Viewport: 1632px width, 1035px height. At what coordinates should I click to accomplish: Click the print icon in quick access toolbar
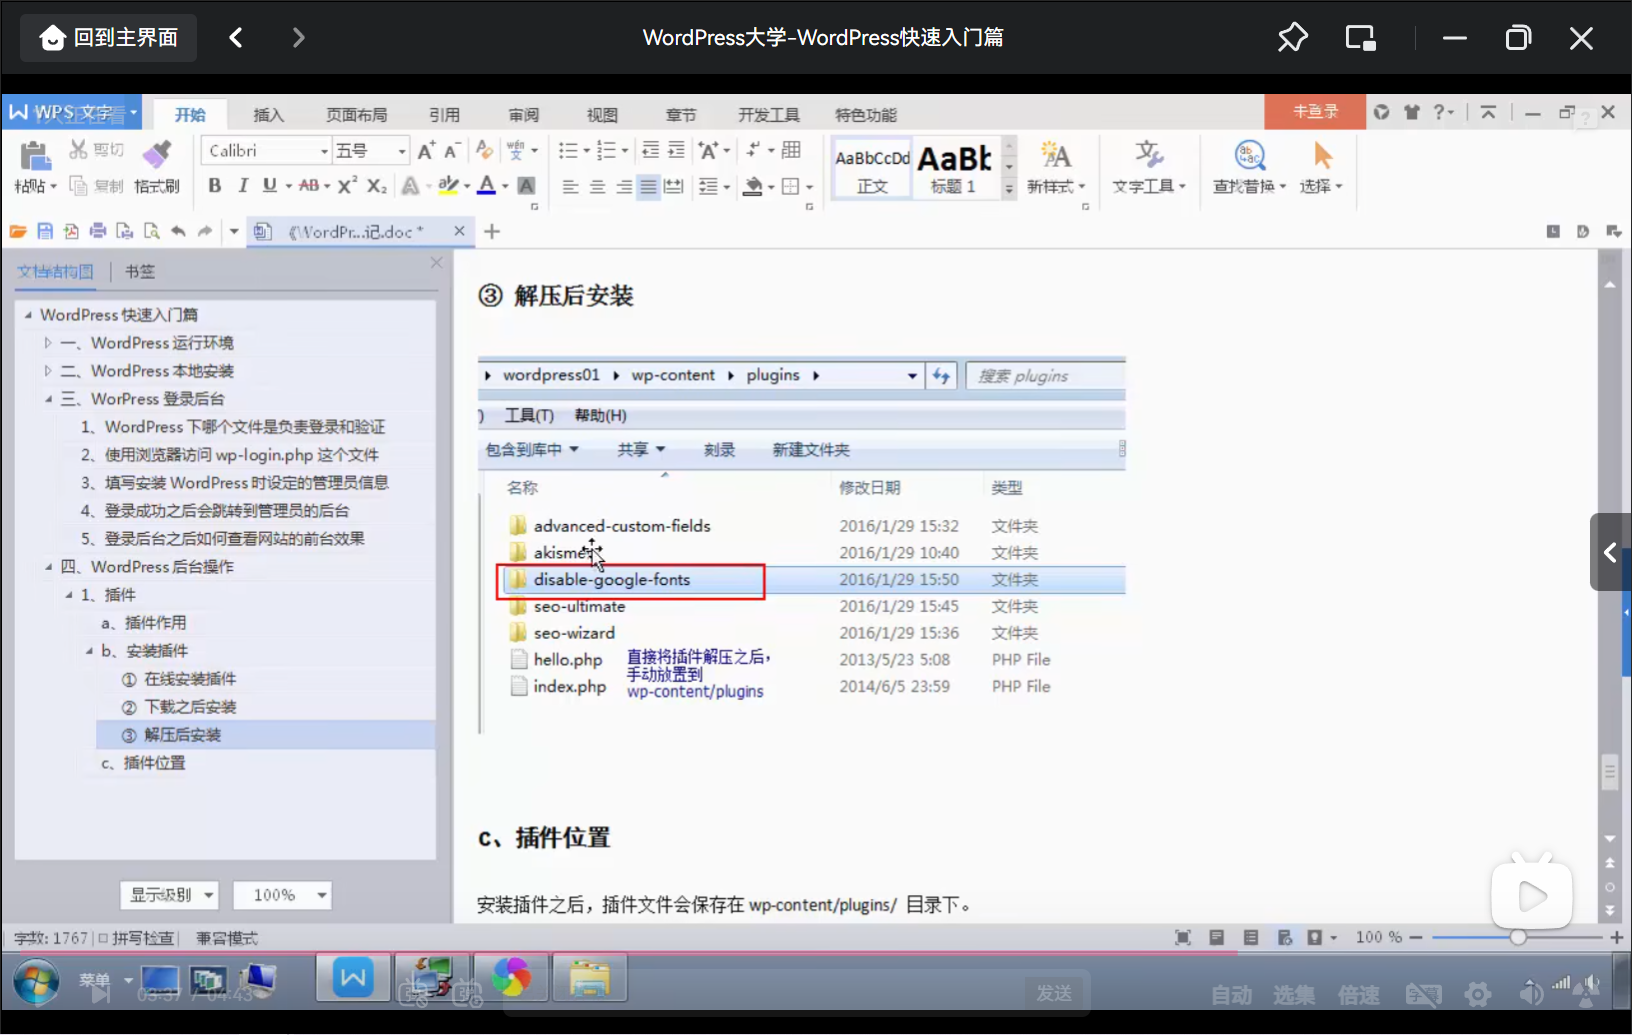click(98, 231)
